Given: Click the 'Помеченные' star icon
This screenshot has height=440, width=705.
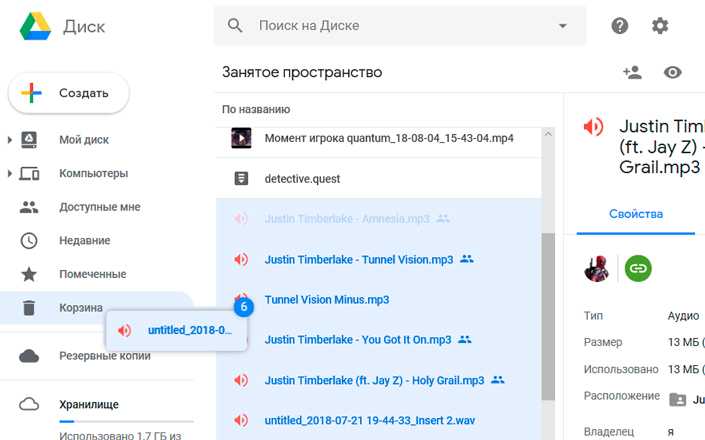Looking at the screenshot, I should 29,274.
